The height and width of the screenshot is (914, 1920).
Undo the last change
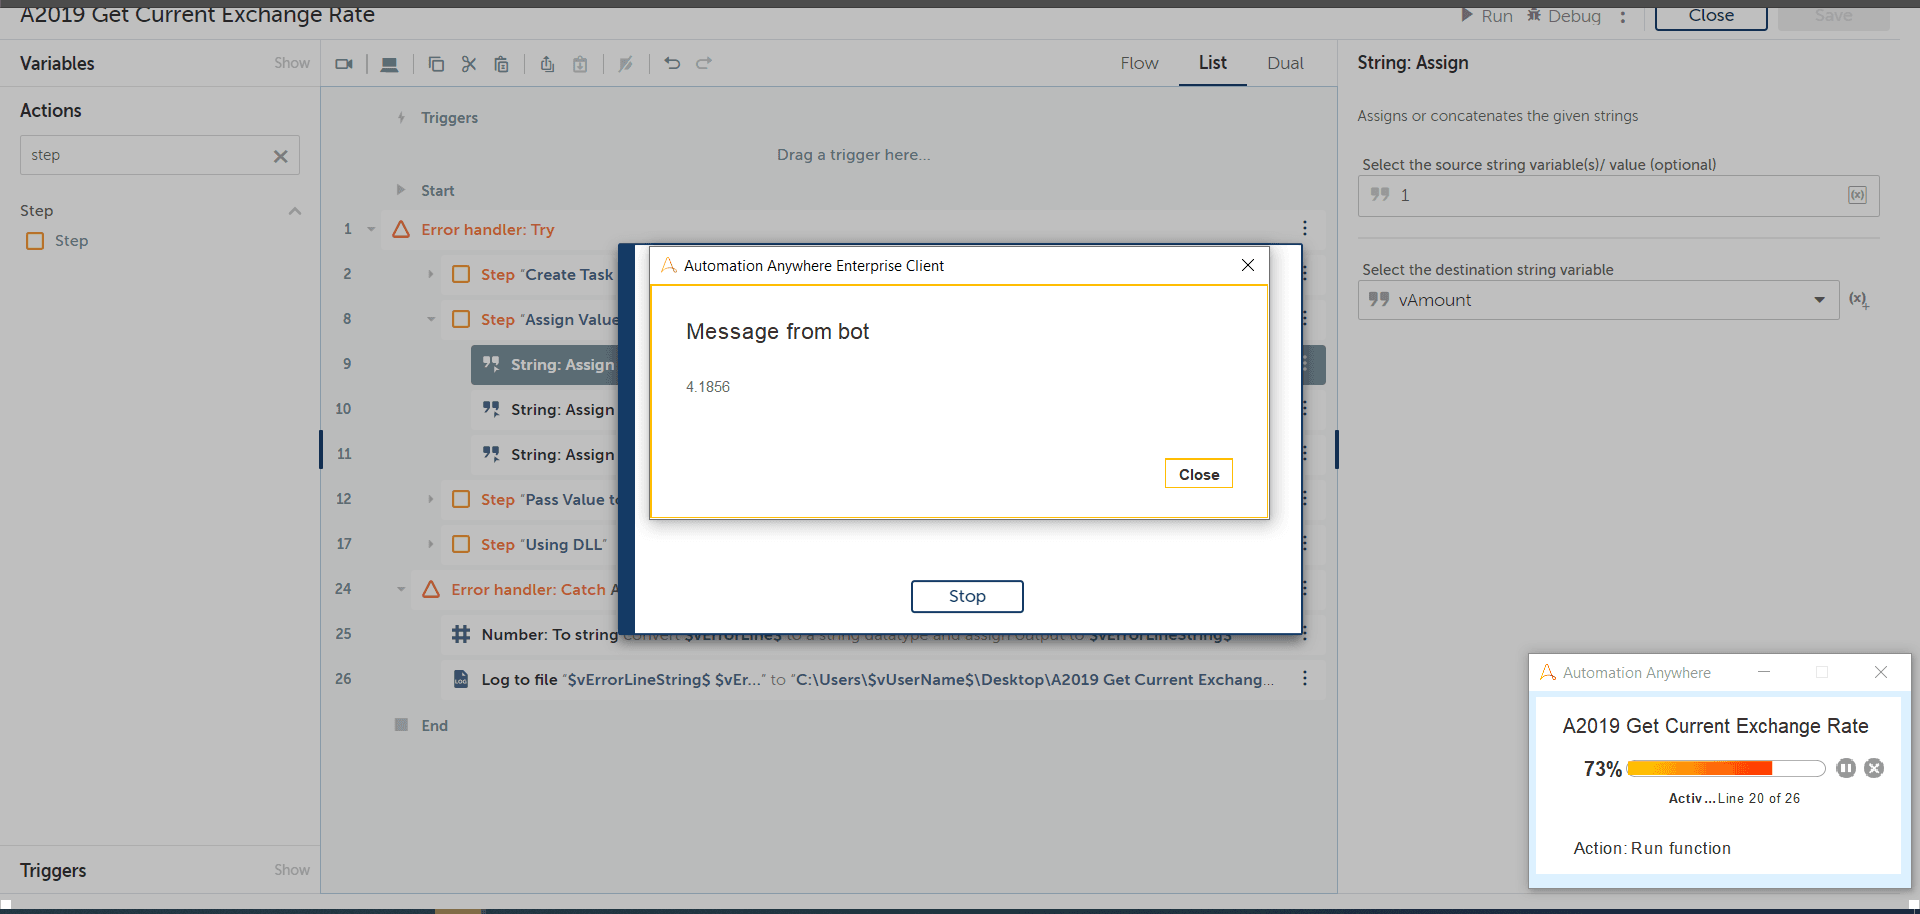point(672,63)
